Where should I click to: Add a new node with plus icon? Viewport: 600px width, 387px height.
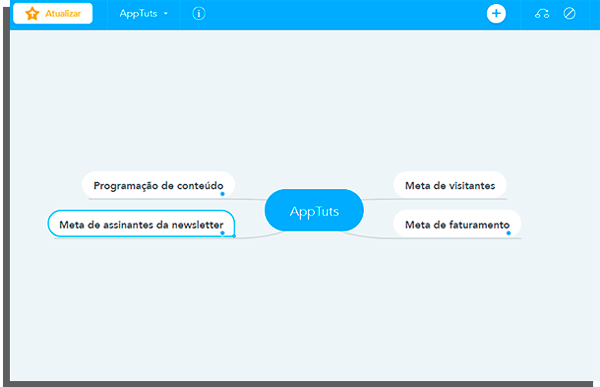496,13
